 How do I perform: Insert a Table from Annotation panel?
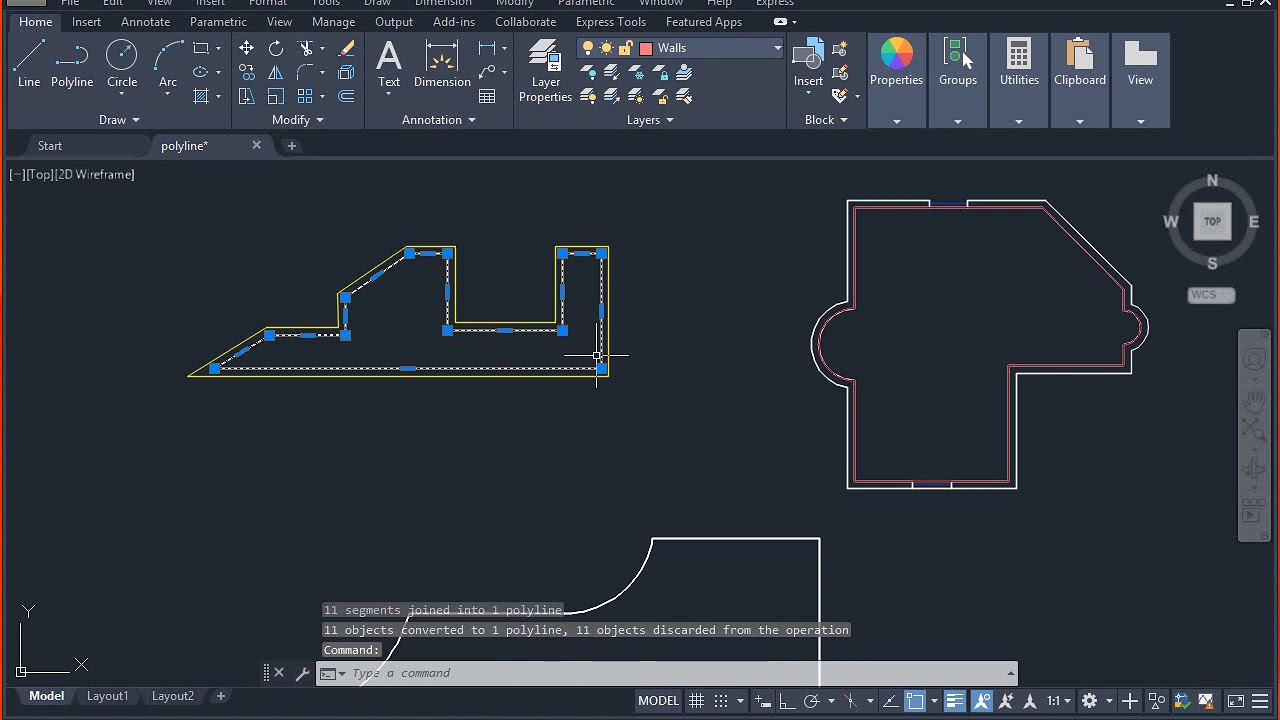(x=487, y=96)
